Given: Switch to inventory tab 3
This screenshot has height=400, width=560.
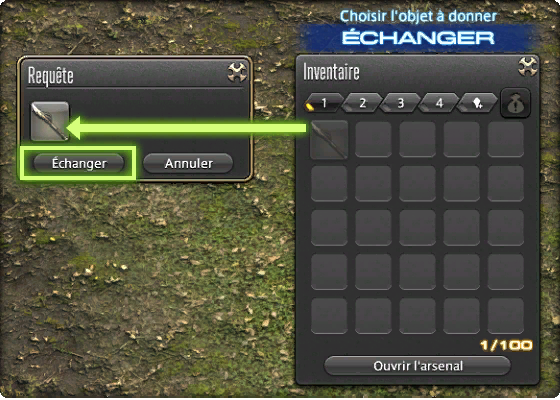Looking at the screenshot, I should [x=400, y=103].
